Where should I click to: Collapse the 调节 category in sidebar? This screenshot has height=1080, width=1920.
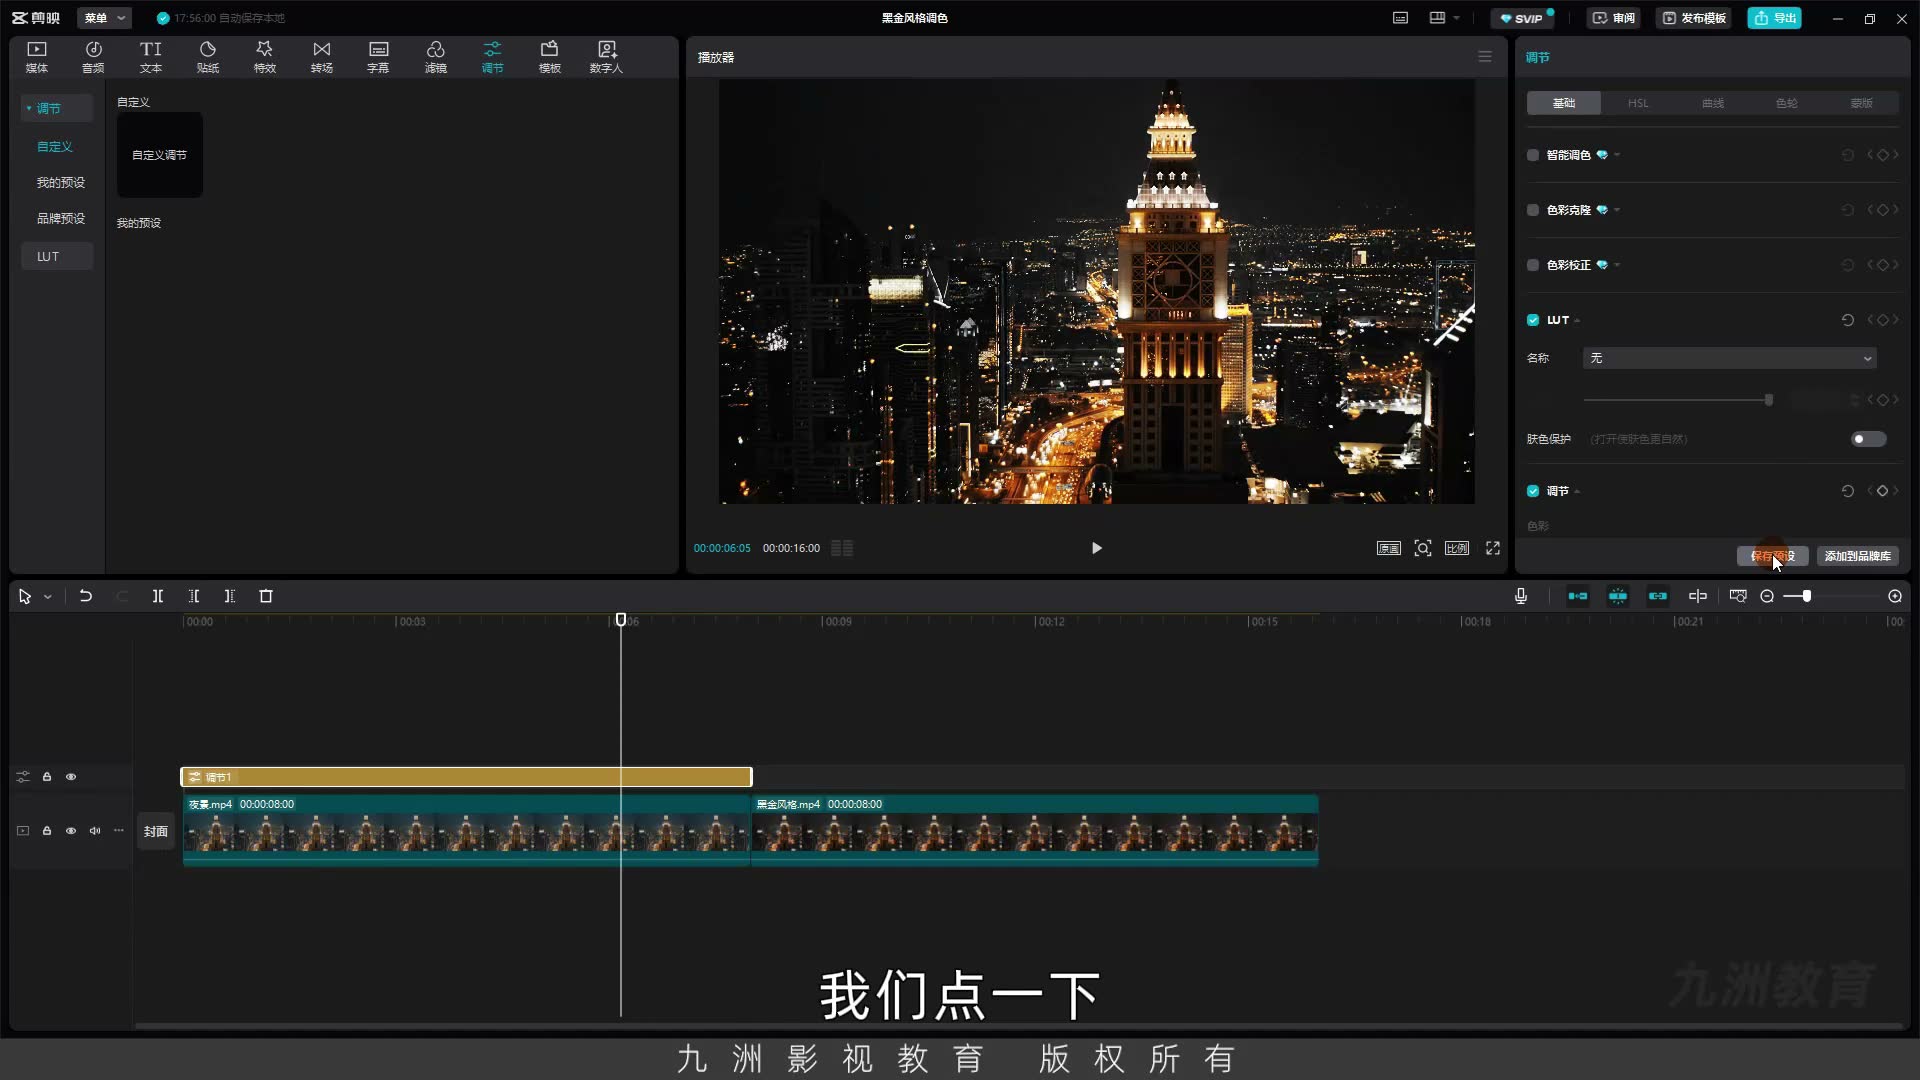(29, 108)
